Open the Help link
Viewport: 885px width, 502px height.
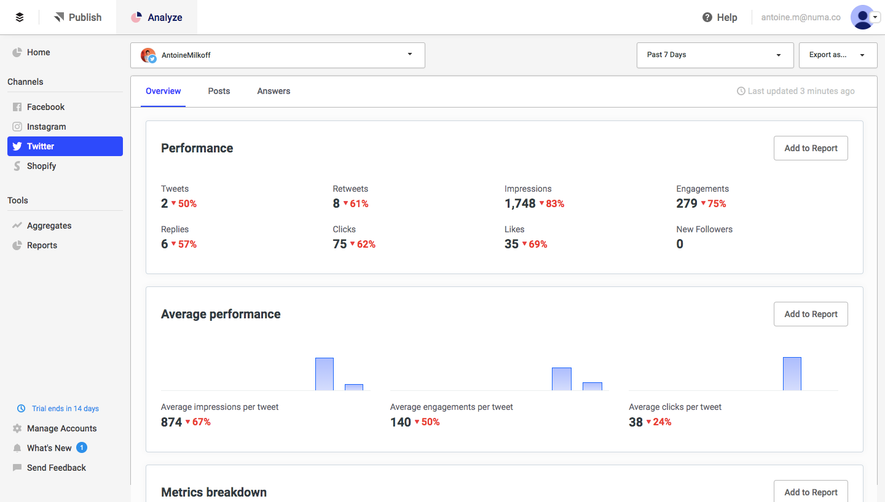(720, 18)
